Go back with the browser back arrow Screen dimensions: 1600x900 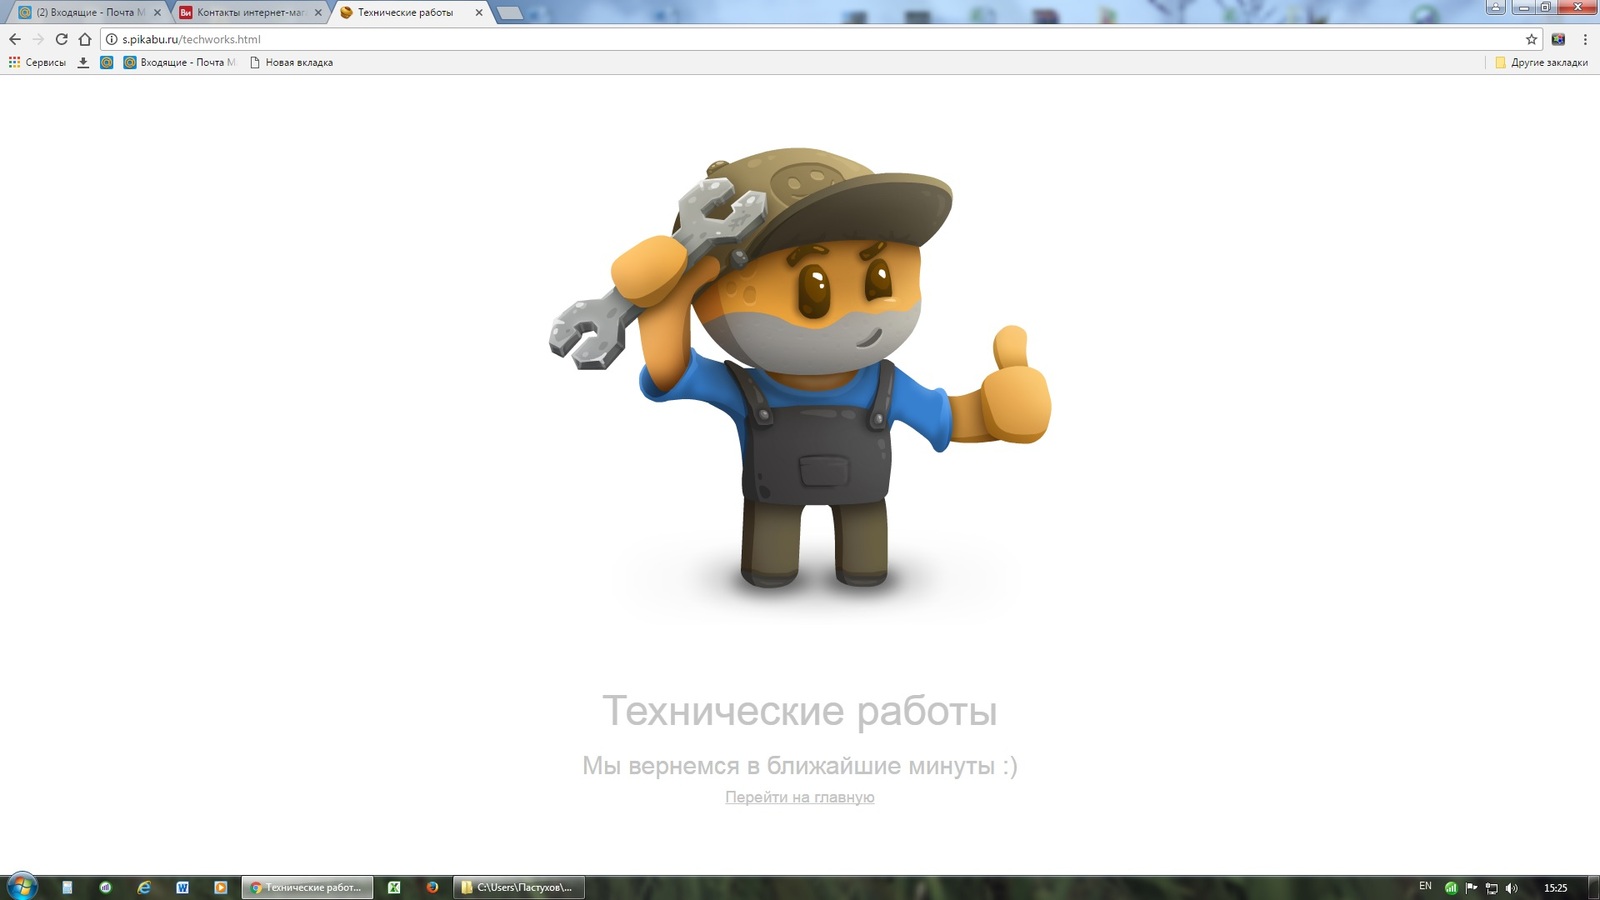14,39
